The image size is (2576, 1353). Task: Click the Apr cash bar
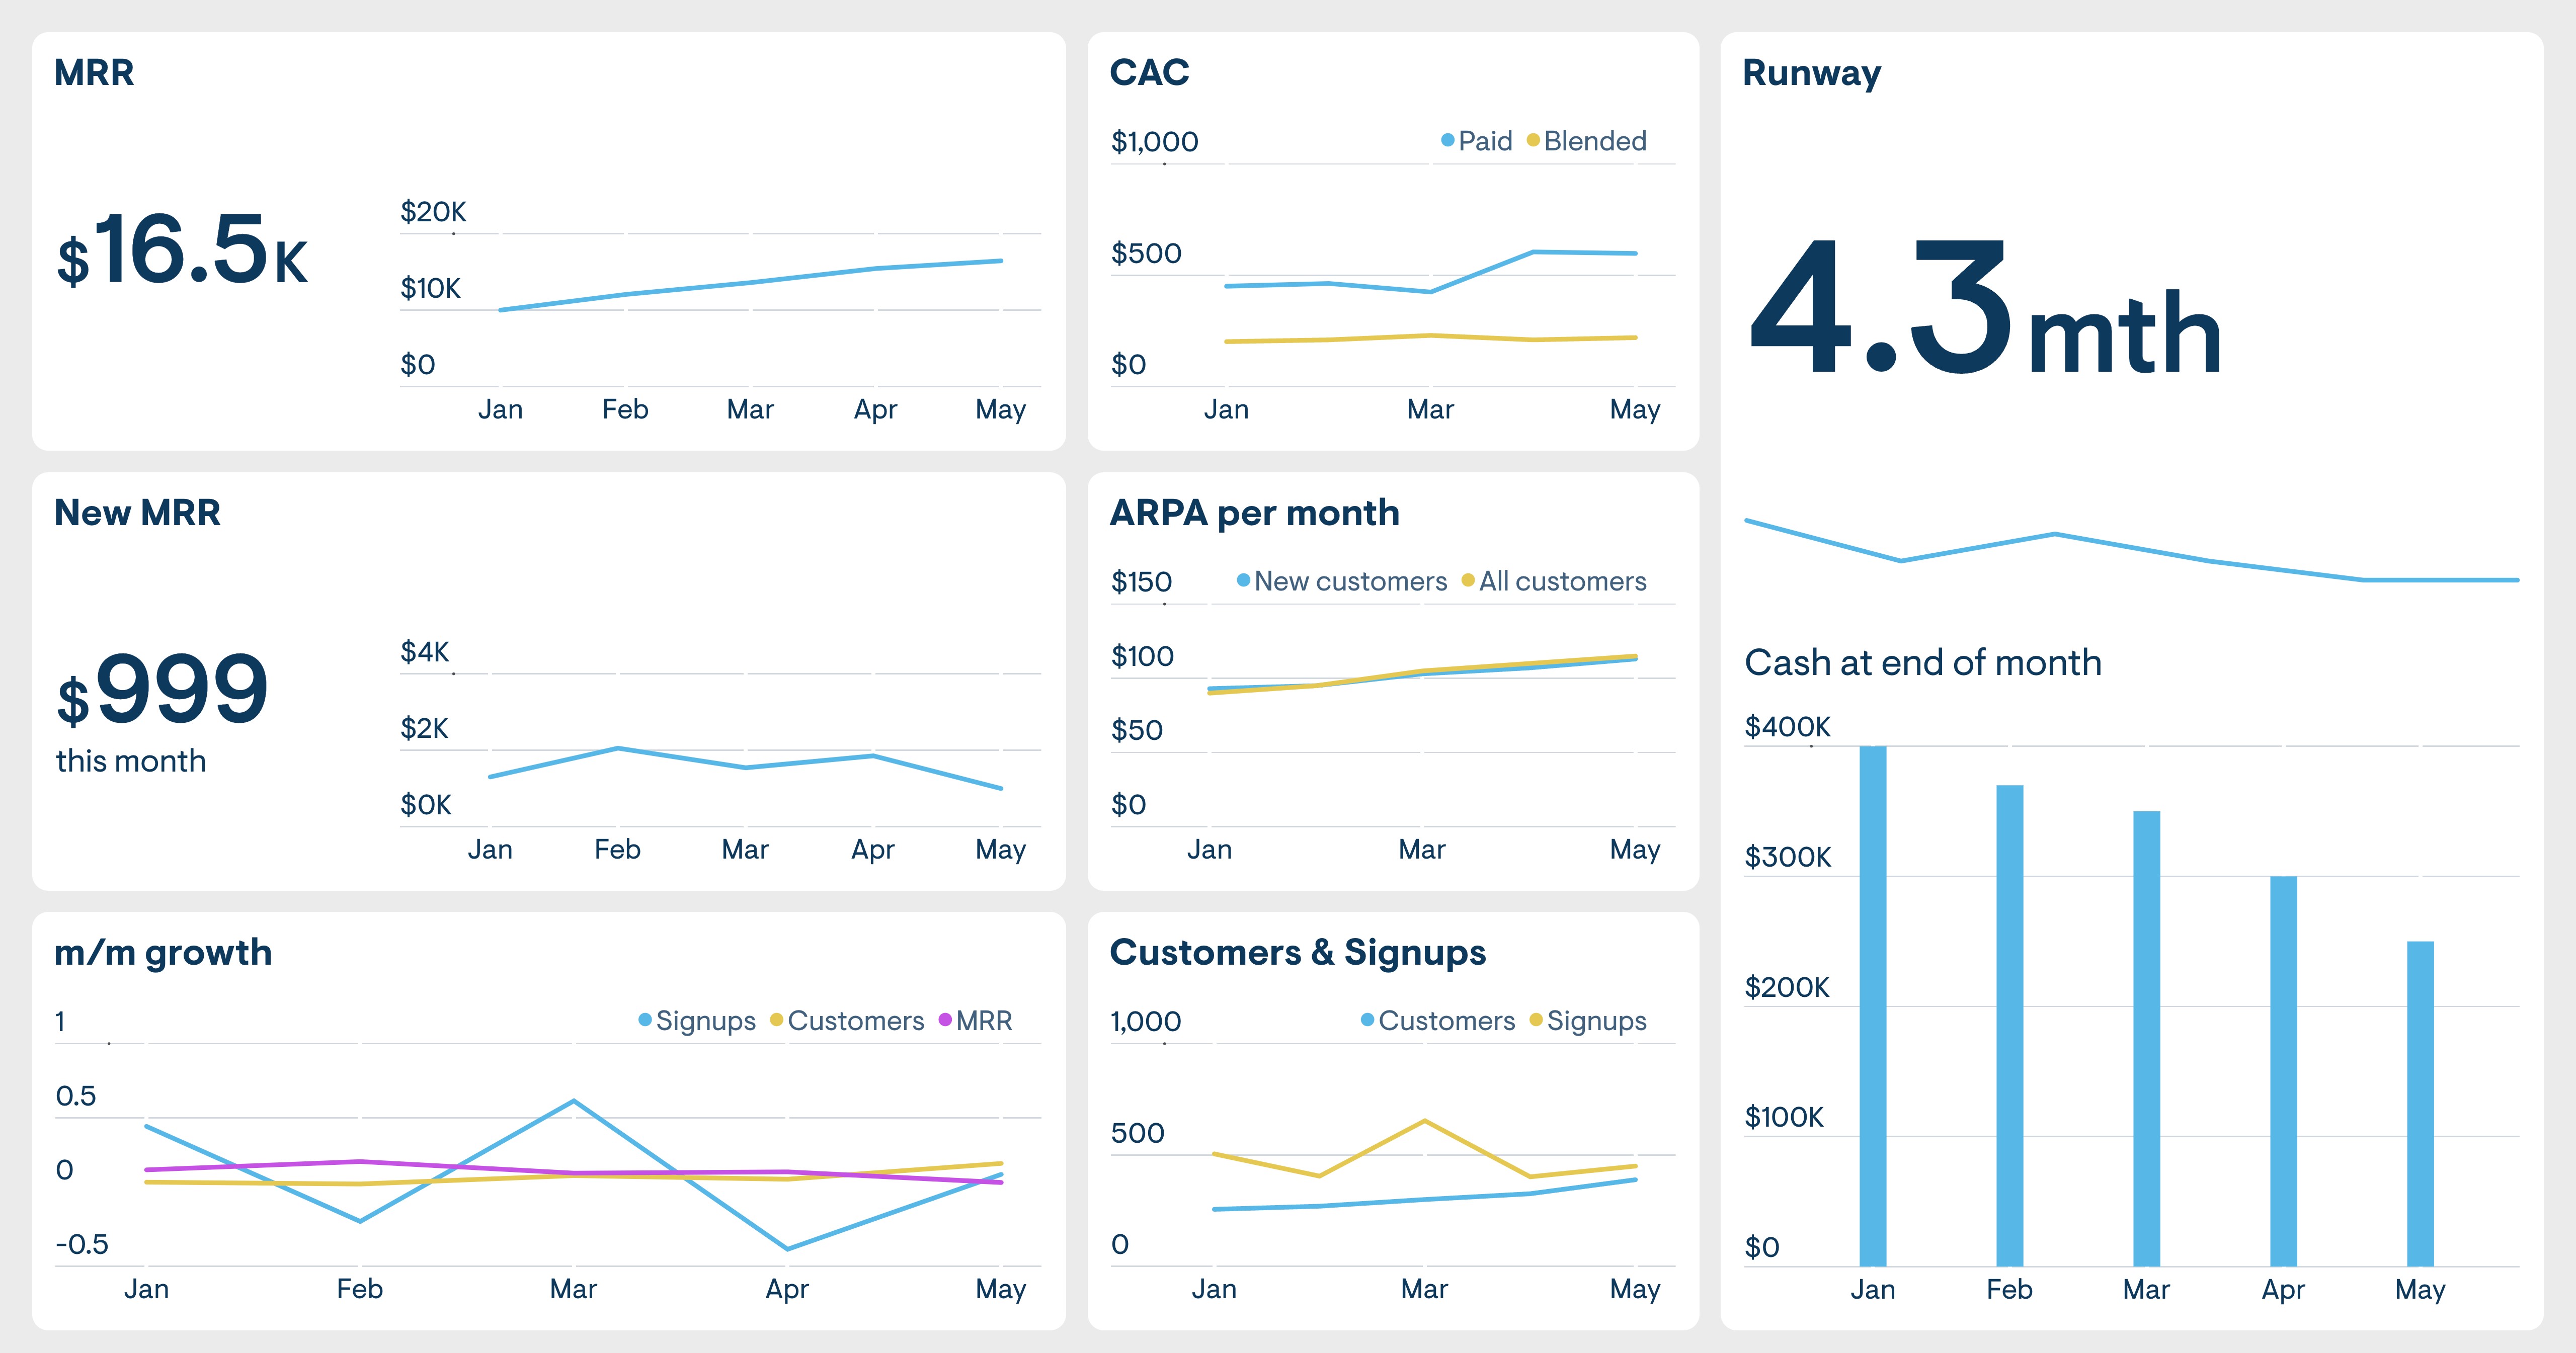click(2283, 1070)
